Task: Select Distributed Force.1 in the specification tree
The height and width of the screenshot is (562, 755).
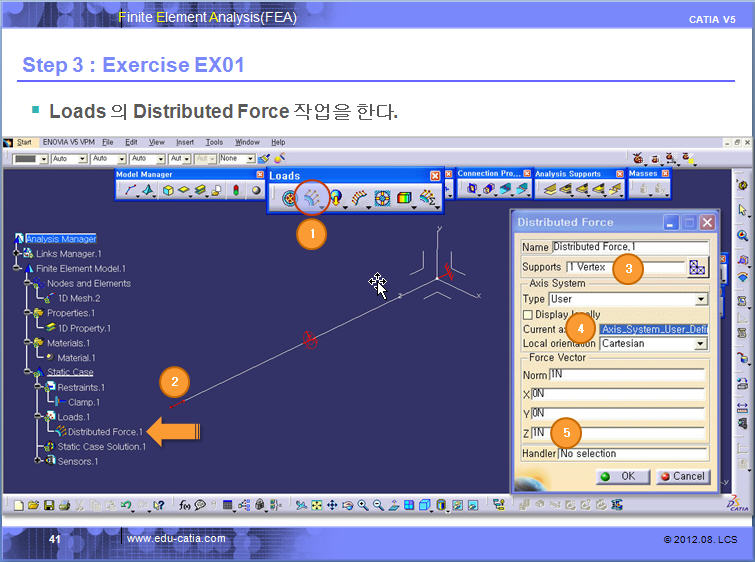Action: pyautogui.click(x=105, y=432)
